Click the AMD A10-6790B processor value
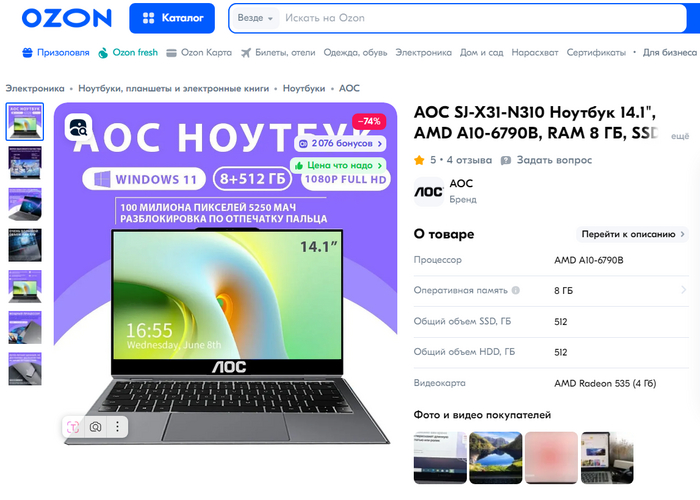 coord(589,260)
